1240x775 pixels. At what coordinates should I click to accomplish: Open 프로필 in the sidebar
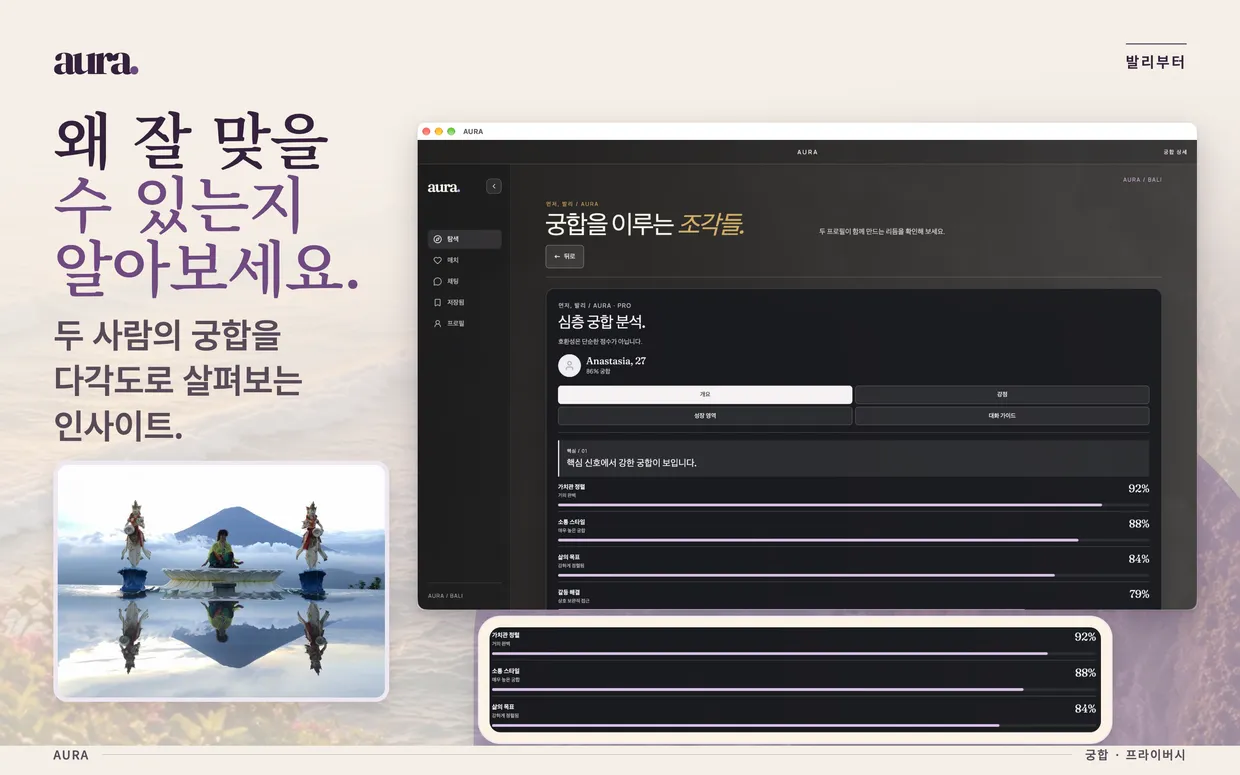tap(465, 324)
